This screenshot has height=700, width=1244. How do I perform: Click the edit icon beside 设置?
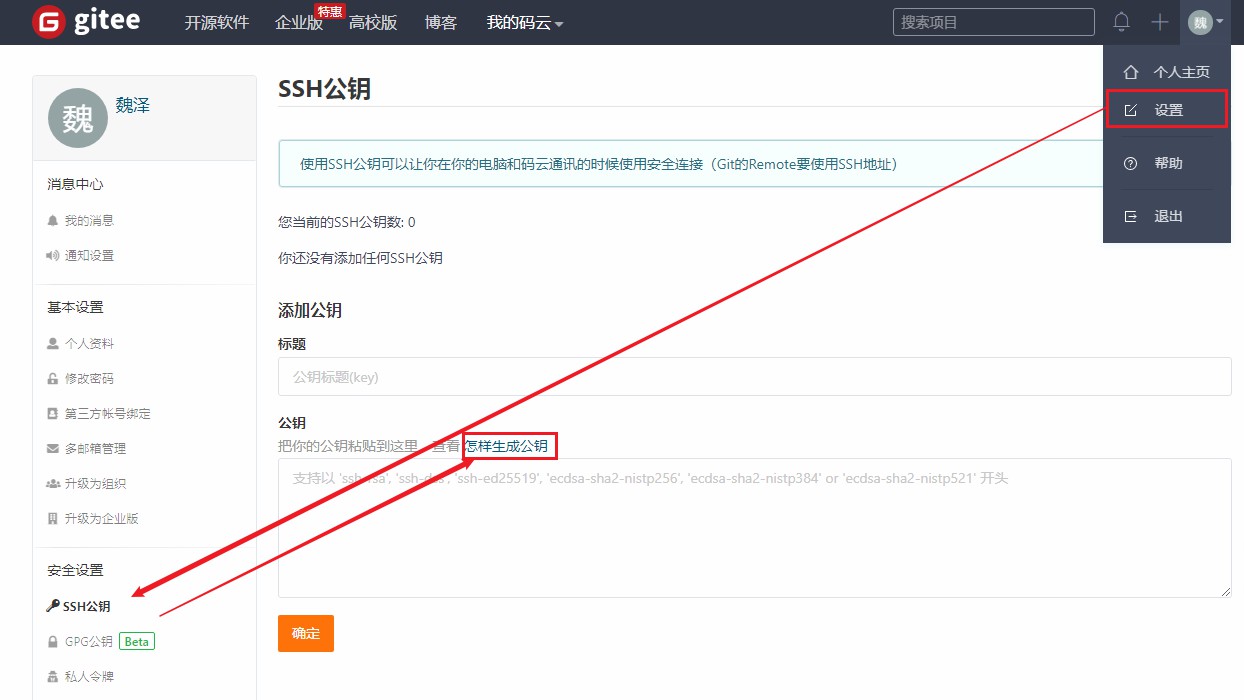1131,110
